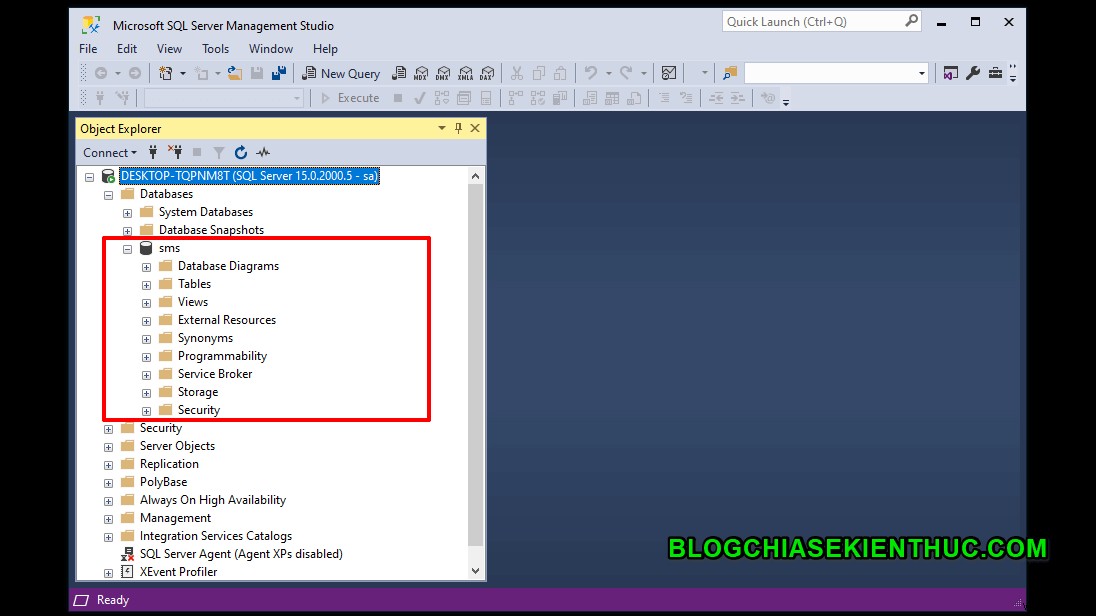Viewport: 1096px width, 616px height.
Task: Click the Quick Launch magnifier icon
Action: [x=911, y=22]
